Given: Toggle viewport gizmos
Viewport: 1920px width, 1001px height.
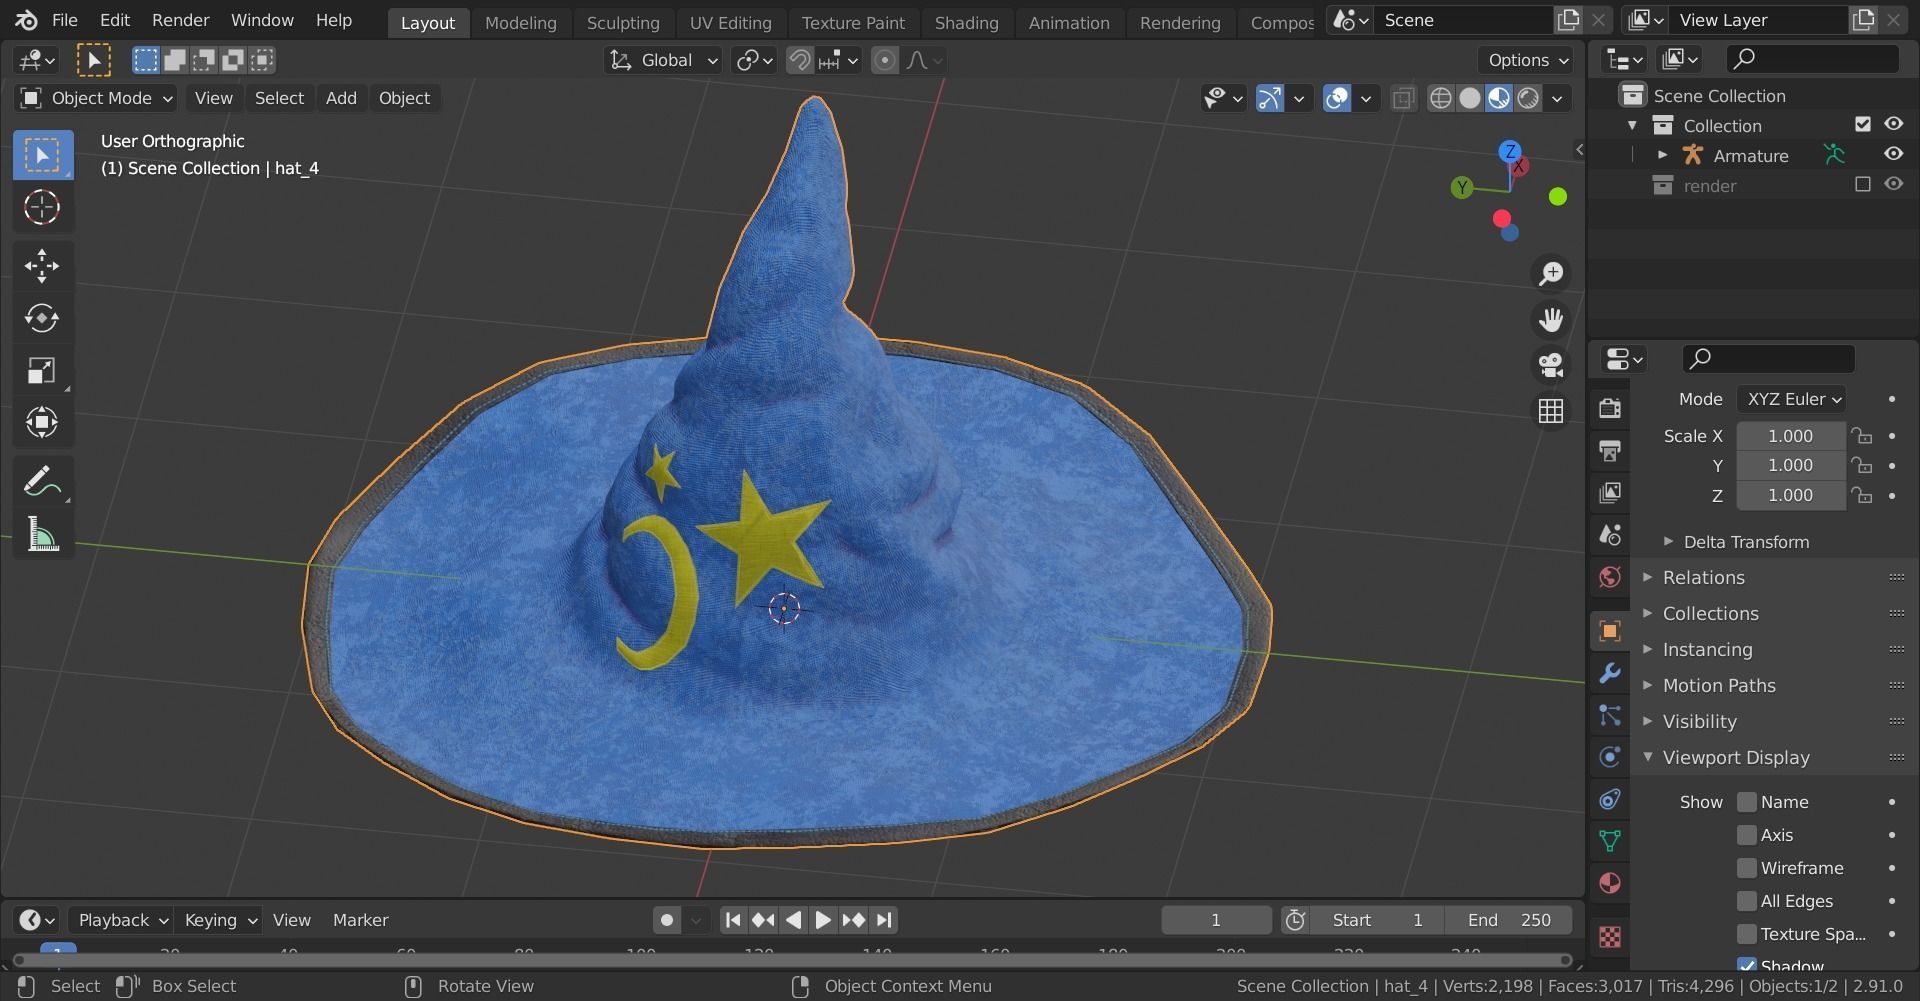Looking at the screenshot, I should click(x=1270, y=98).
